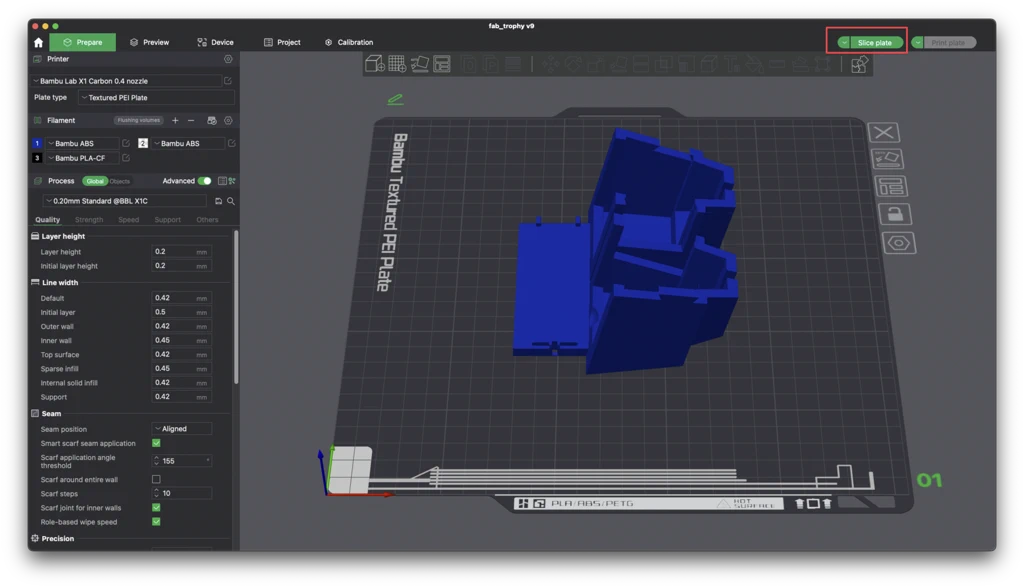Select the Scale tool in top toolbar
The width and height of the screenshot is (1024, 588).
point(595,64)
